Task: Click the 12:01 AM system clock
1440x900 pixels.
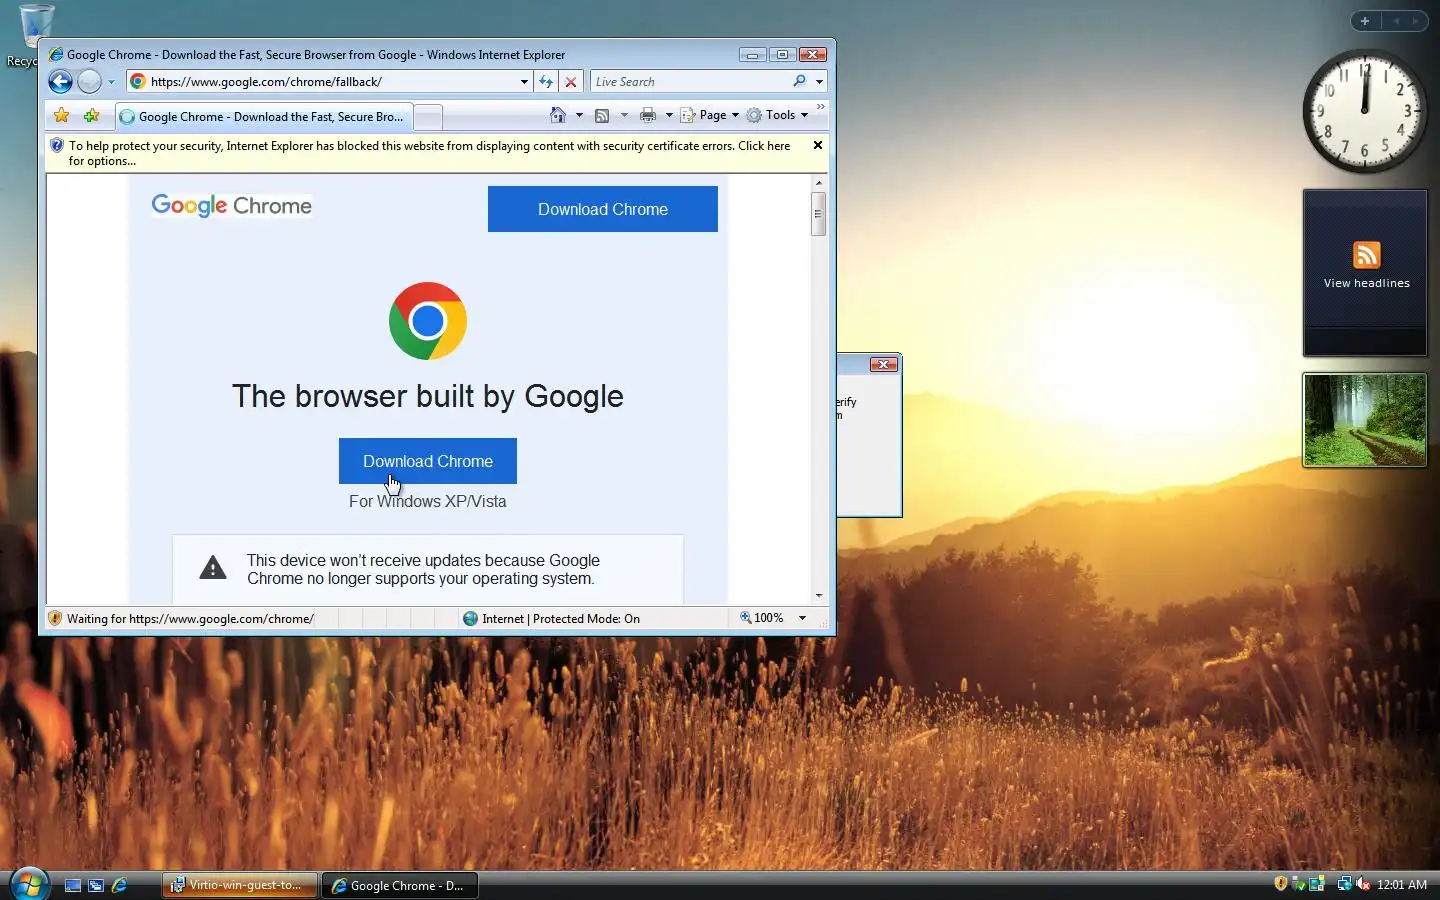Action: tap(1402, 885)
